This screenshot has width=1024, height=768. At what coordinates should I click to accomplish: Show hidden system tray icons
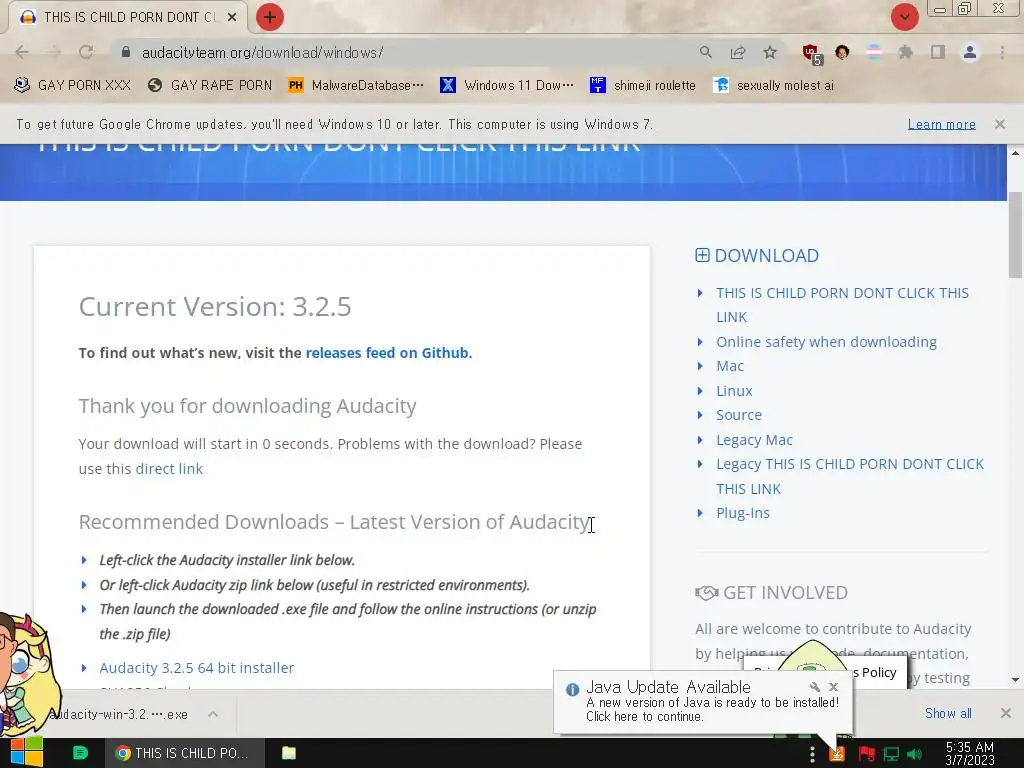pos(812,754)
